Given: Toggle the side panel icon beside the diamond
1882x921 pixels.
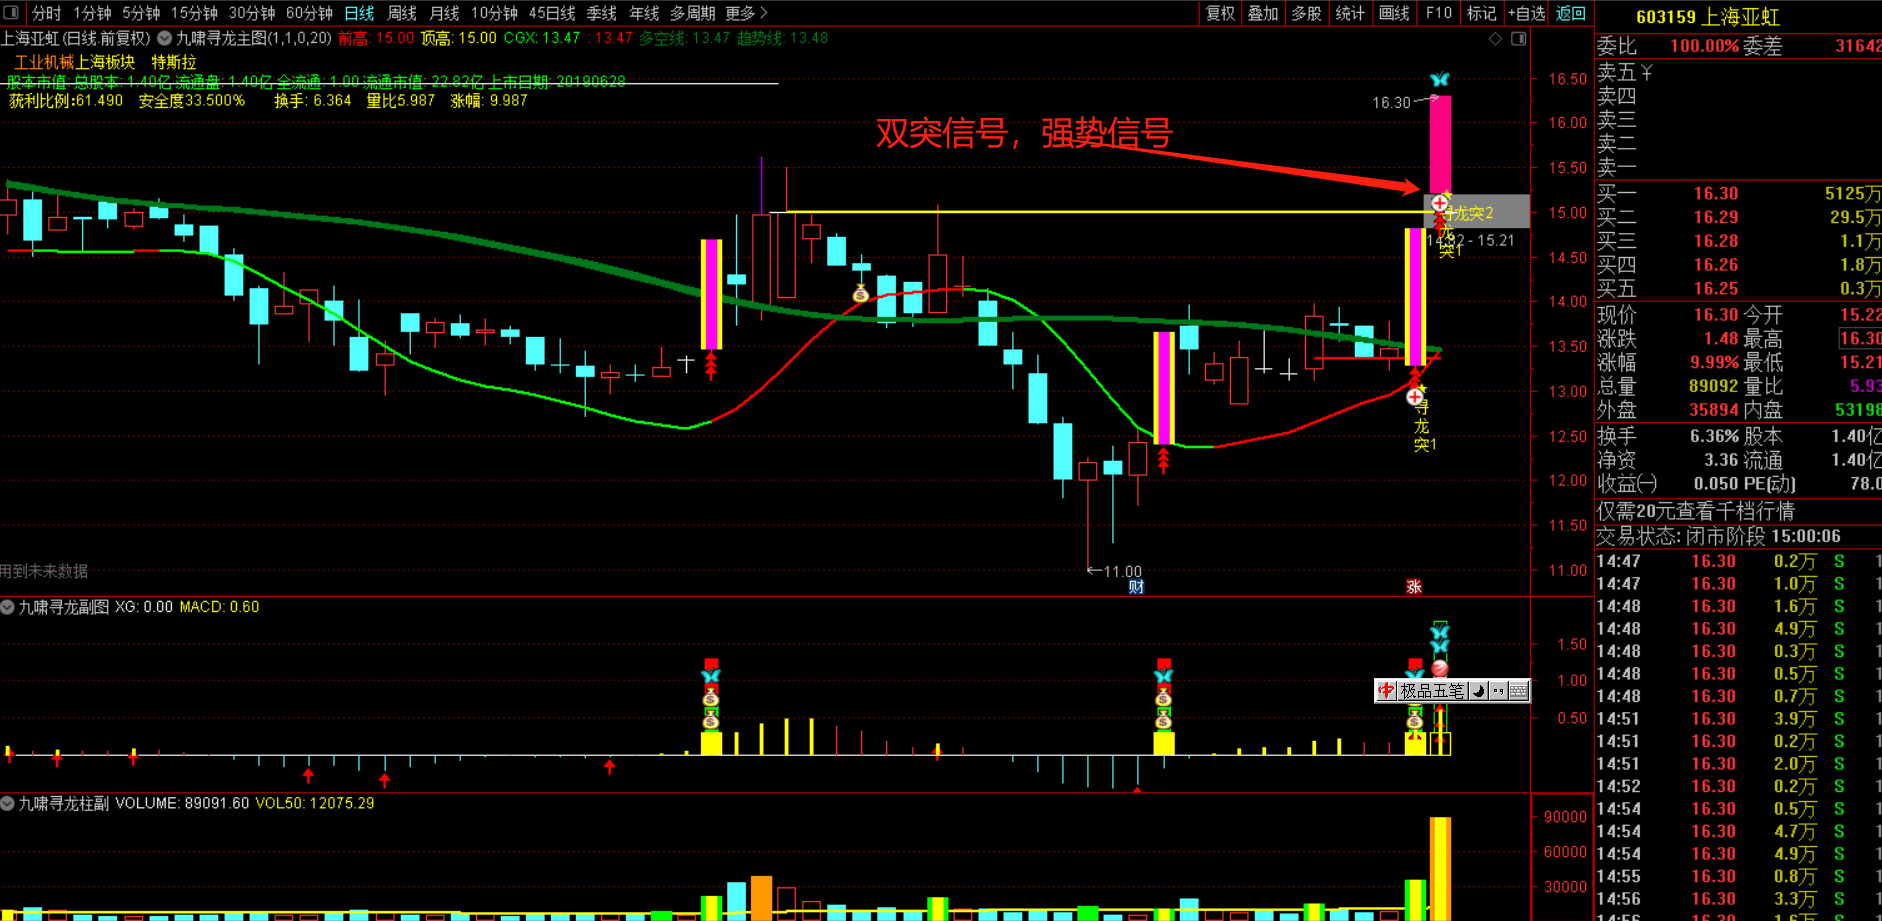Looking at the screenshot, I should coord(1518,39).
